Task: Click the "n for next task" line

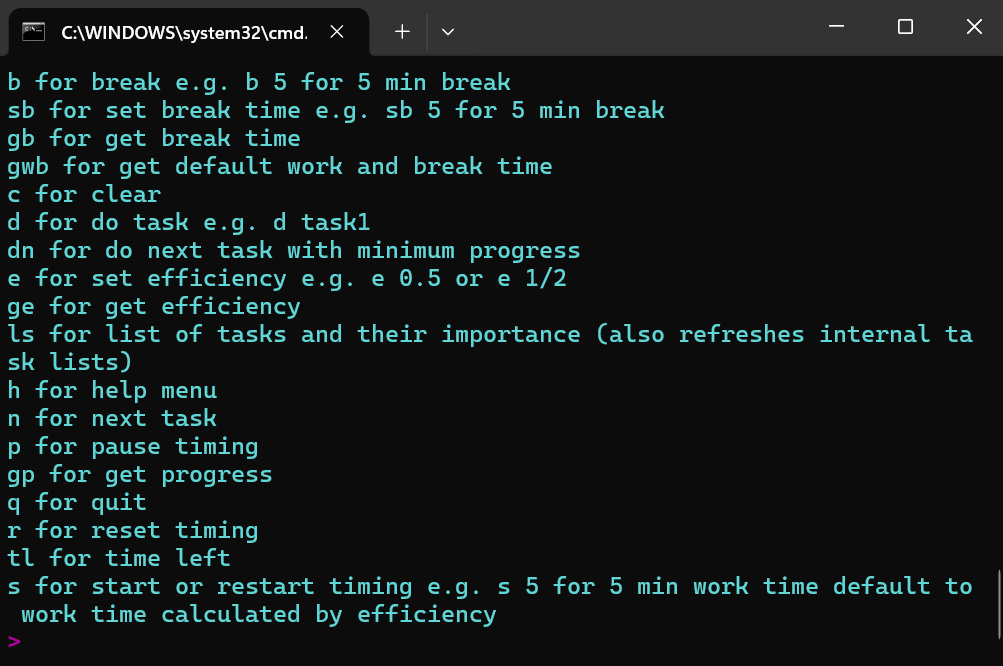Action: tap(112, 418)
